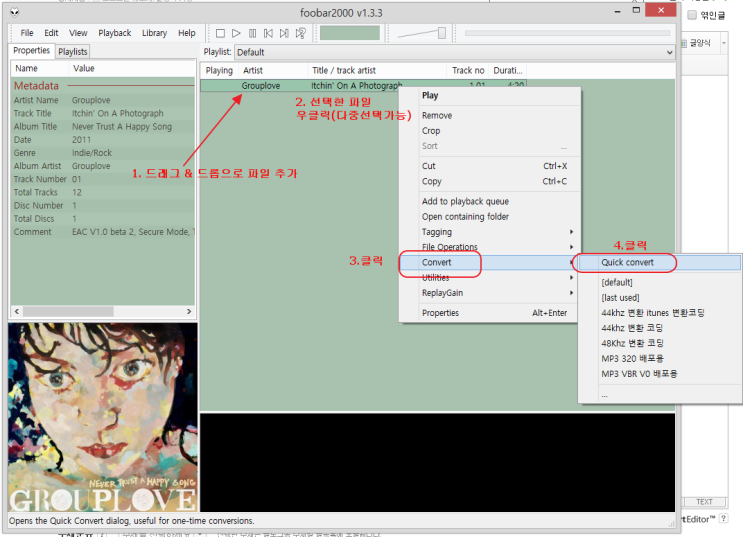
Task: Start playback with the Play icon
Action: click(236, 33)
